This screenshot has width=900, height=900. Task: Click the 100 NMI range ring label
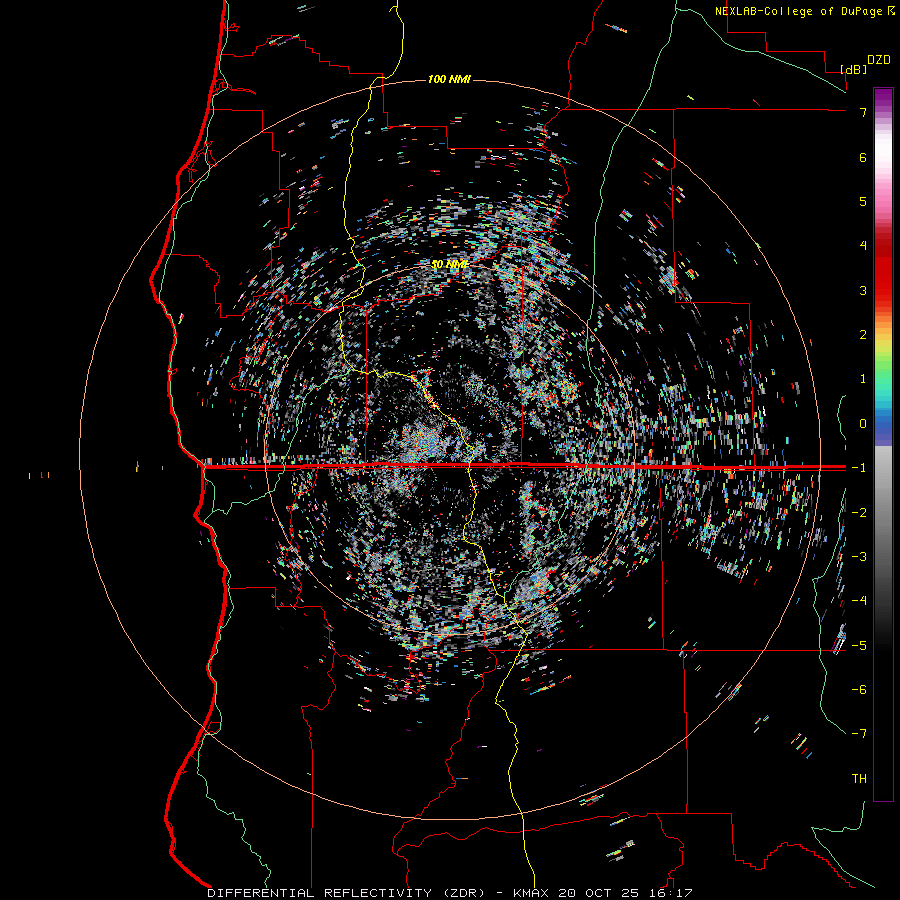[x=449, y=79]
